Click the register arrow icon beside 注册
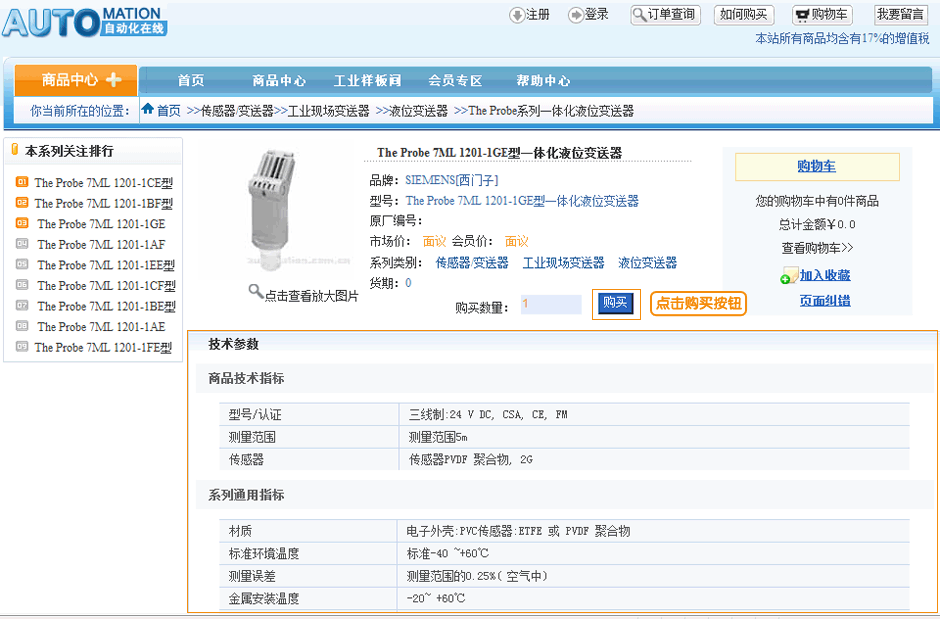 click(x=517, y=15)
